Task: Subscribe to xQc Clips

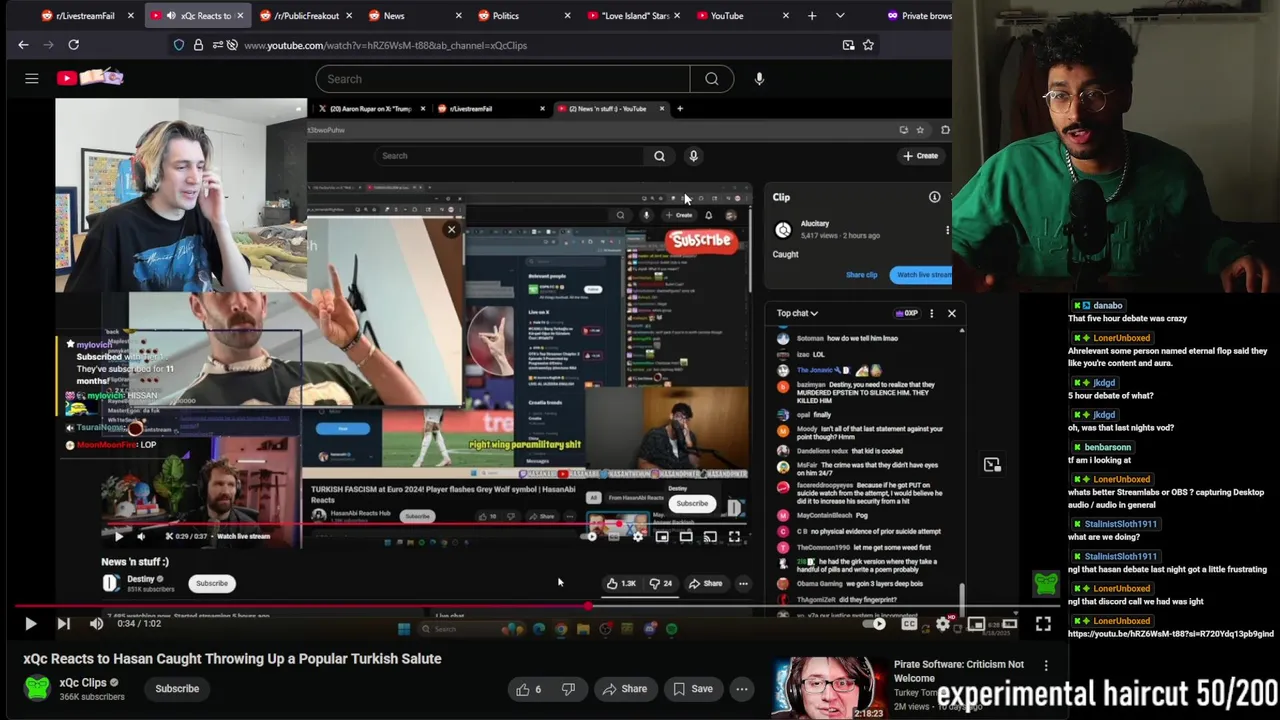Action: coord(177,688)
